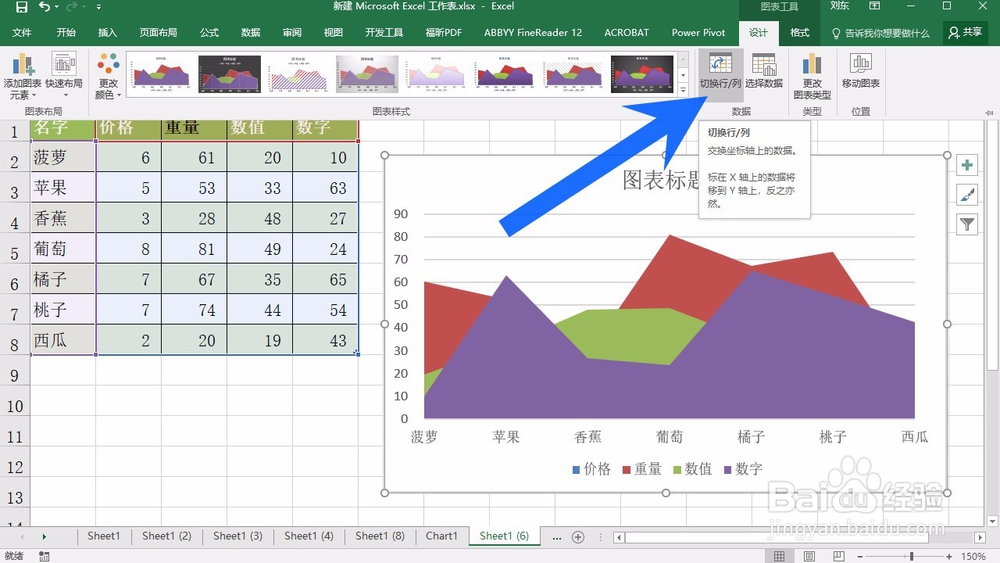Switch to Page Break Preview icon
This screenshot has height=563, width=1000.
point(839,557)
